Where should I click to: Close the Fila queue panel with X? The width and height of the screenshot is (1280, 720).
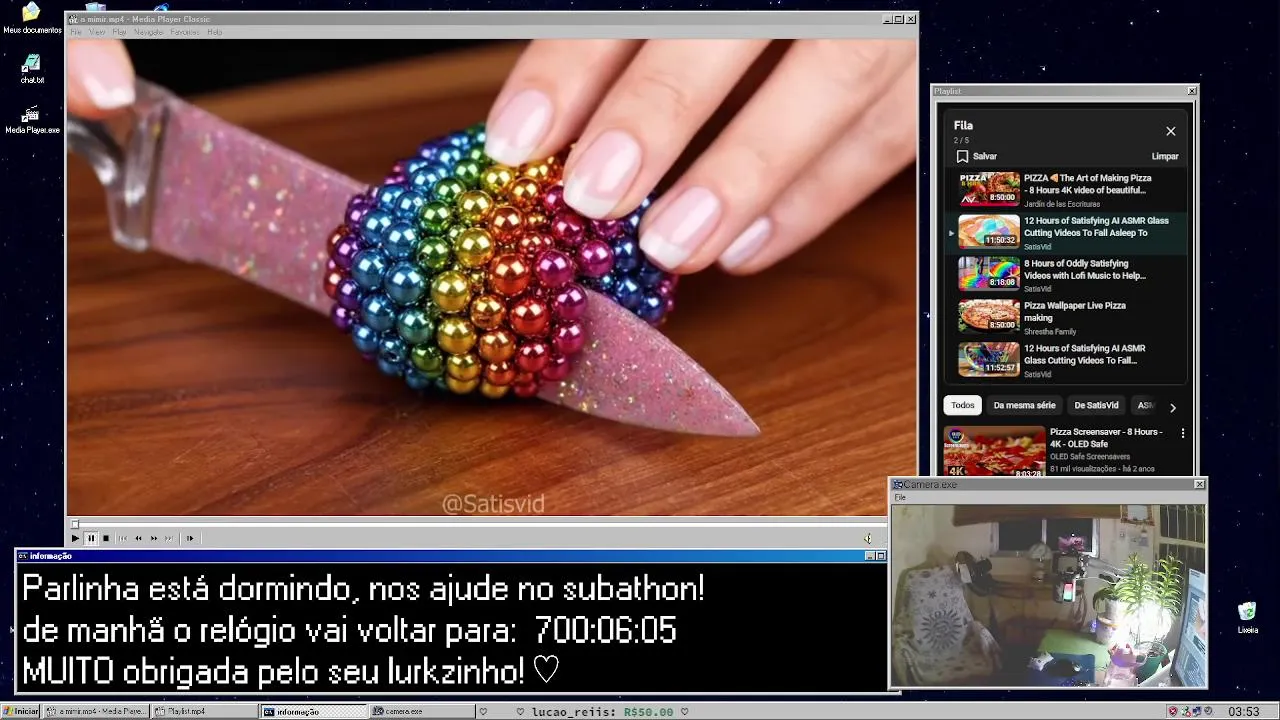click(1171, 131)
